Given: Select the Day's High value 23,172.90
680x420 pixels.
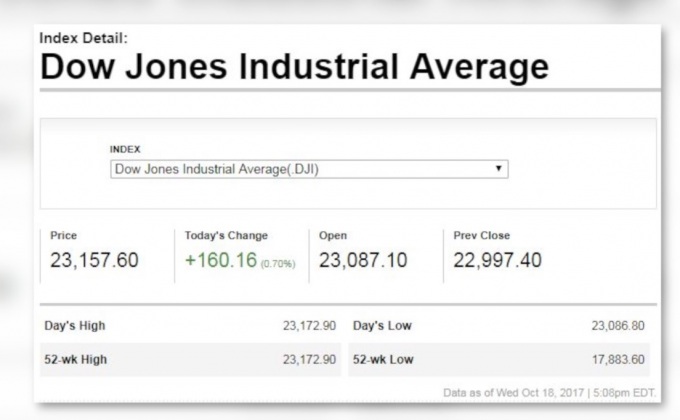Looking at the screenshot, I should 309,326.
